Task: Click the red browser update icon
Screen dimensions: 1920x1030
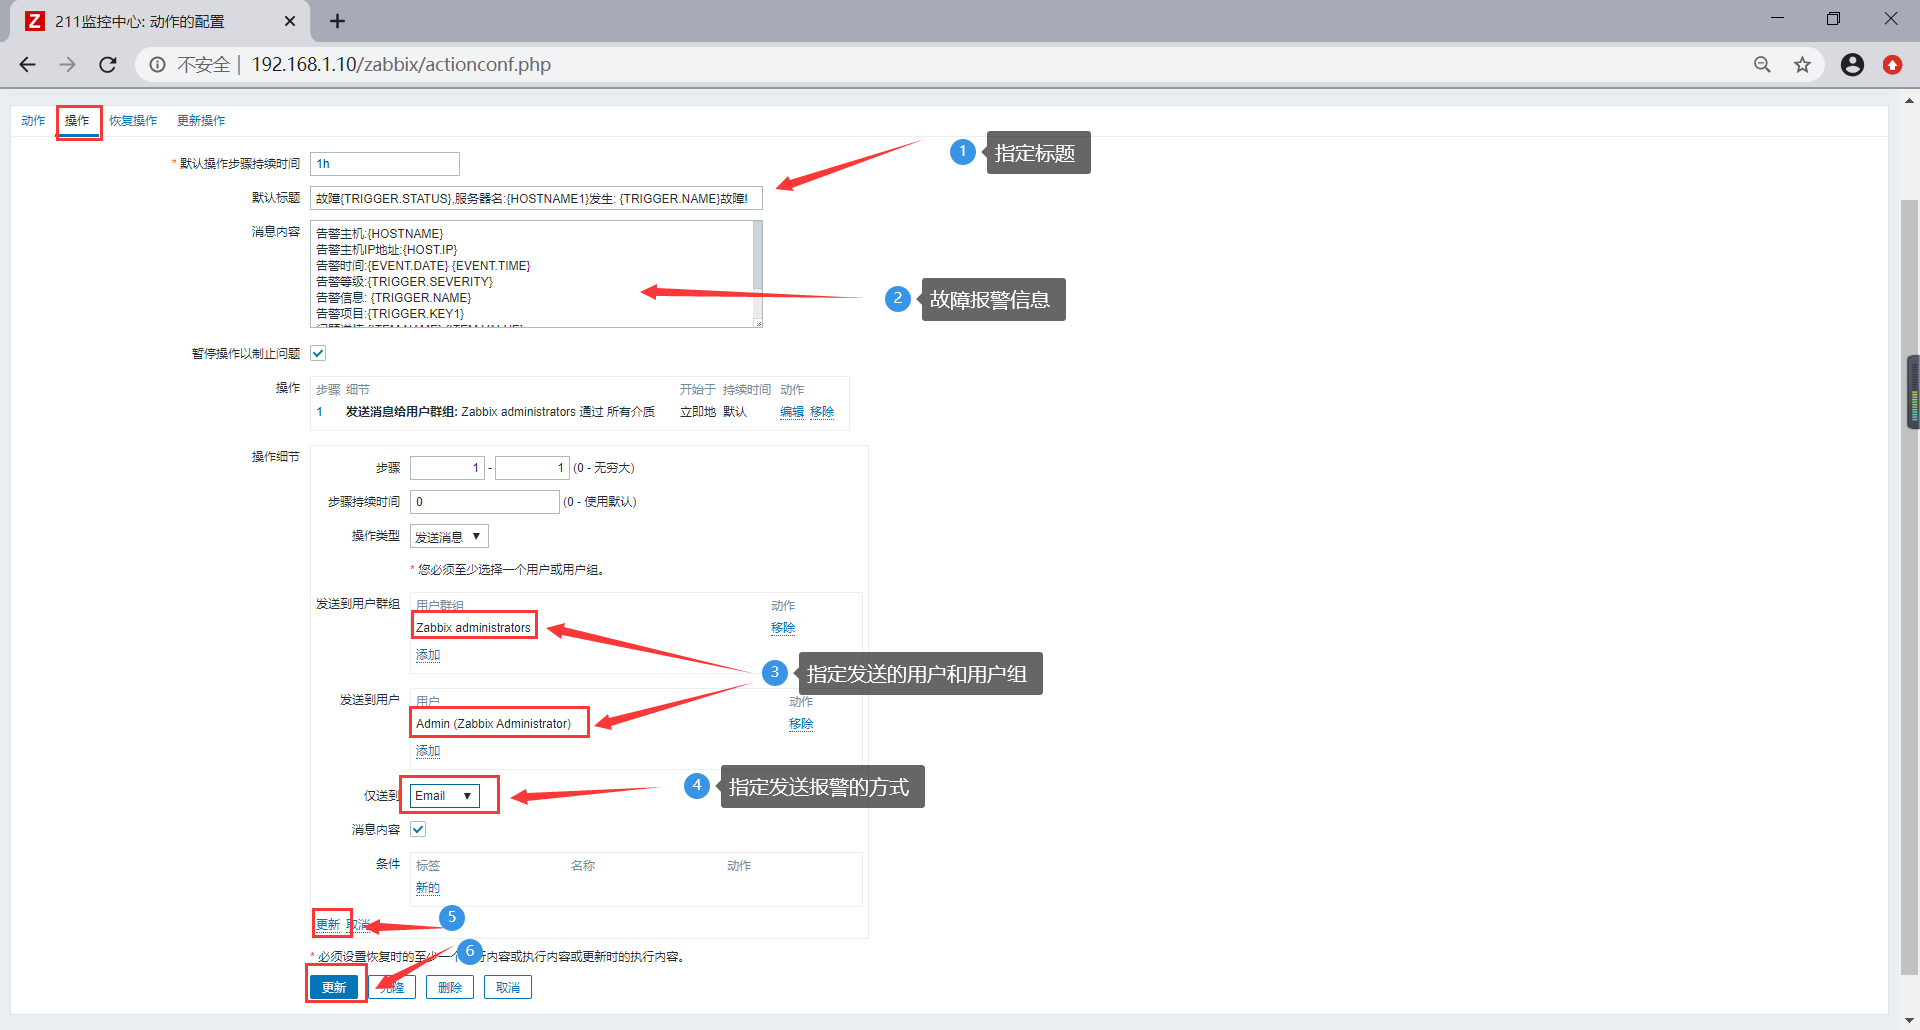Action: pos(1892,65)
